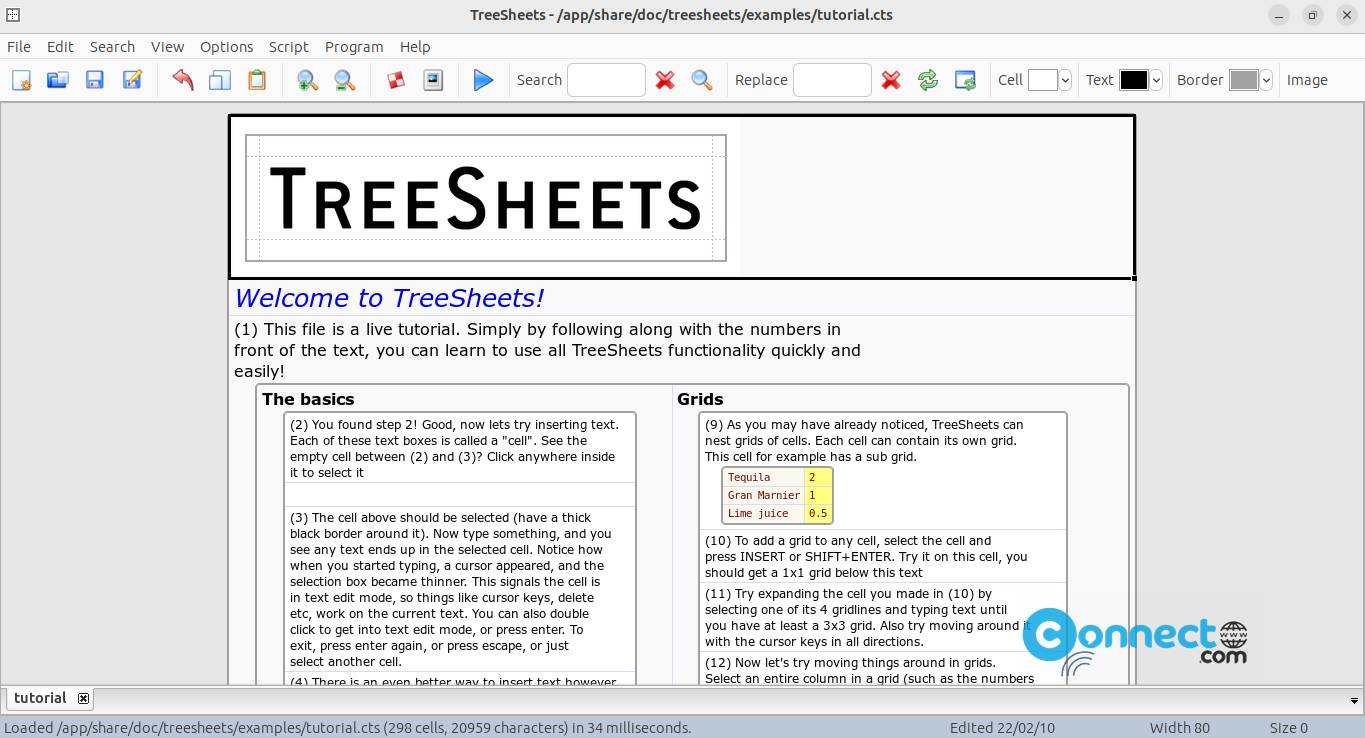The image size is (1365, 738).
Task: Zoom out with the minus magnifier icon
Action: click(x=345, y=80)
